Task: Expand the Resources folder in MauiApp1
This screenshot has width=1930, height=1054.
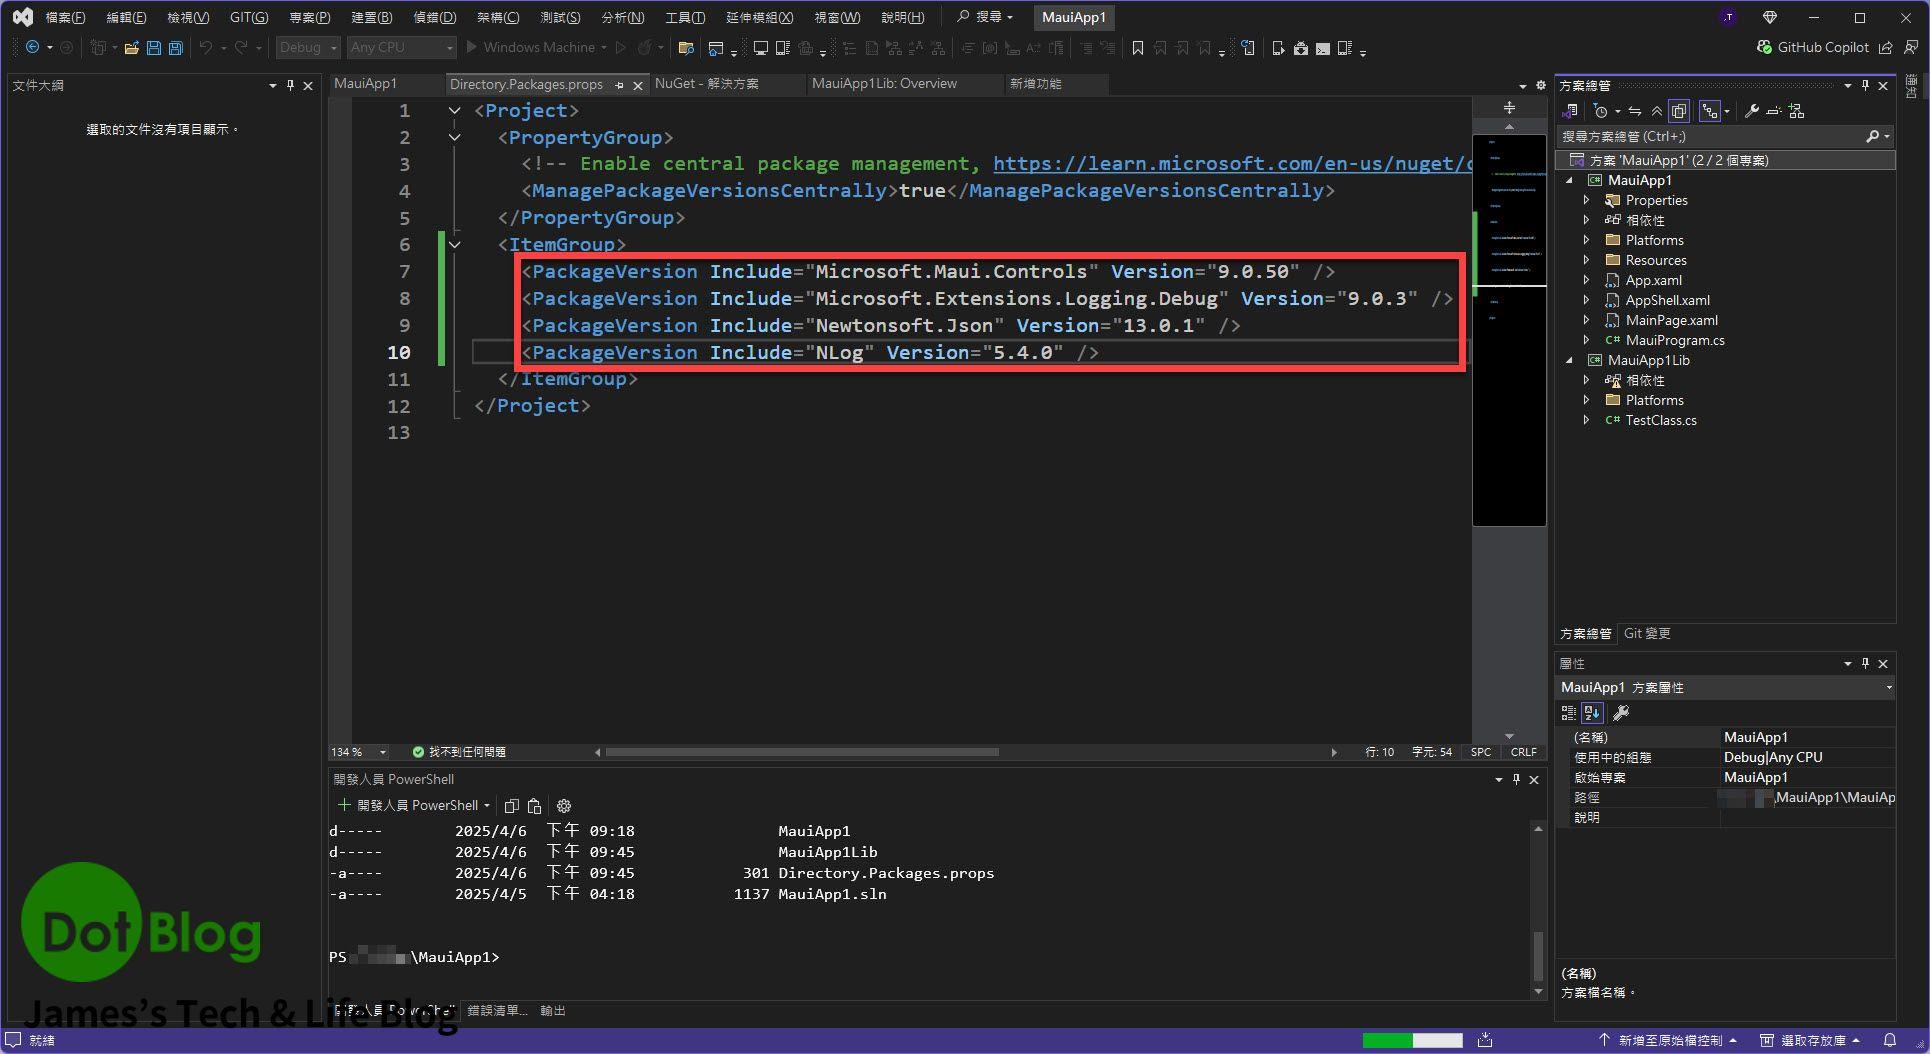Action: (1586, 260)
